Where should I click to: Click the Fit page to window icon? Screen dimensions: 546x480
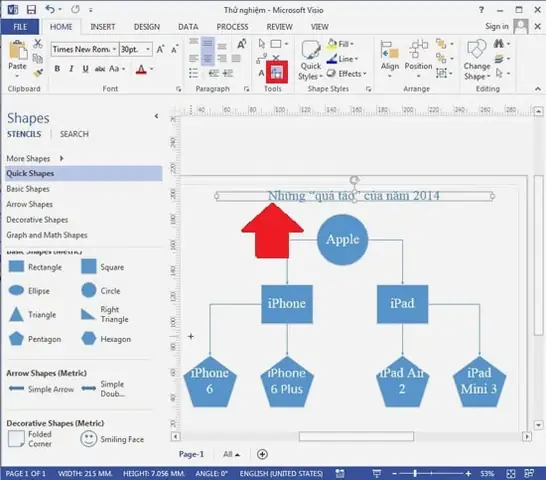pos(511,474)
